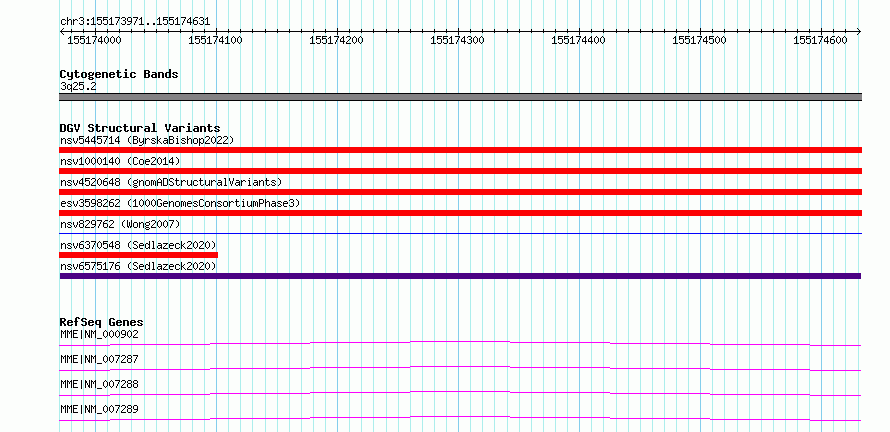Click the red bar under esv3598262
This screenshot has width=890, height=432.
[460, 213]
